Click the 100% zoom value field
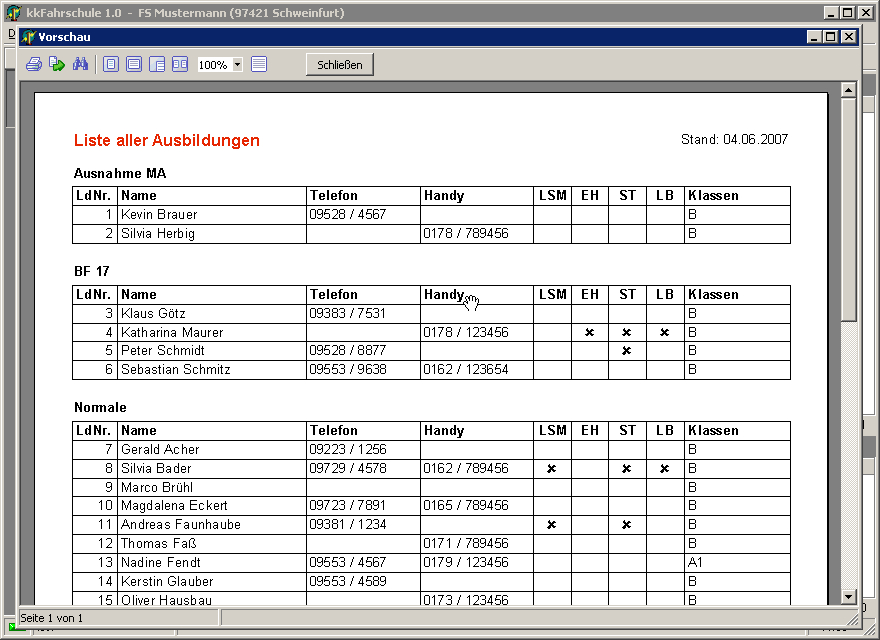The width and height of the screenshot is (880, 640). coord(214,65)
